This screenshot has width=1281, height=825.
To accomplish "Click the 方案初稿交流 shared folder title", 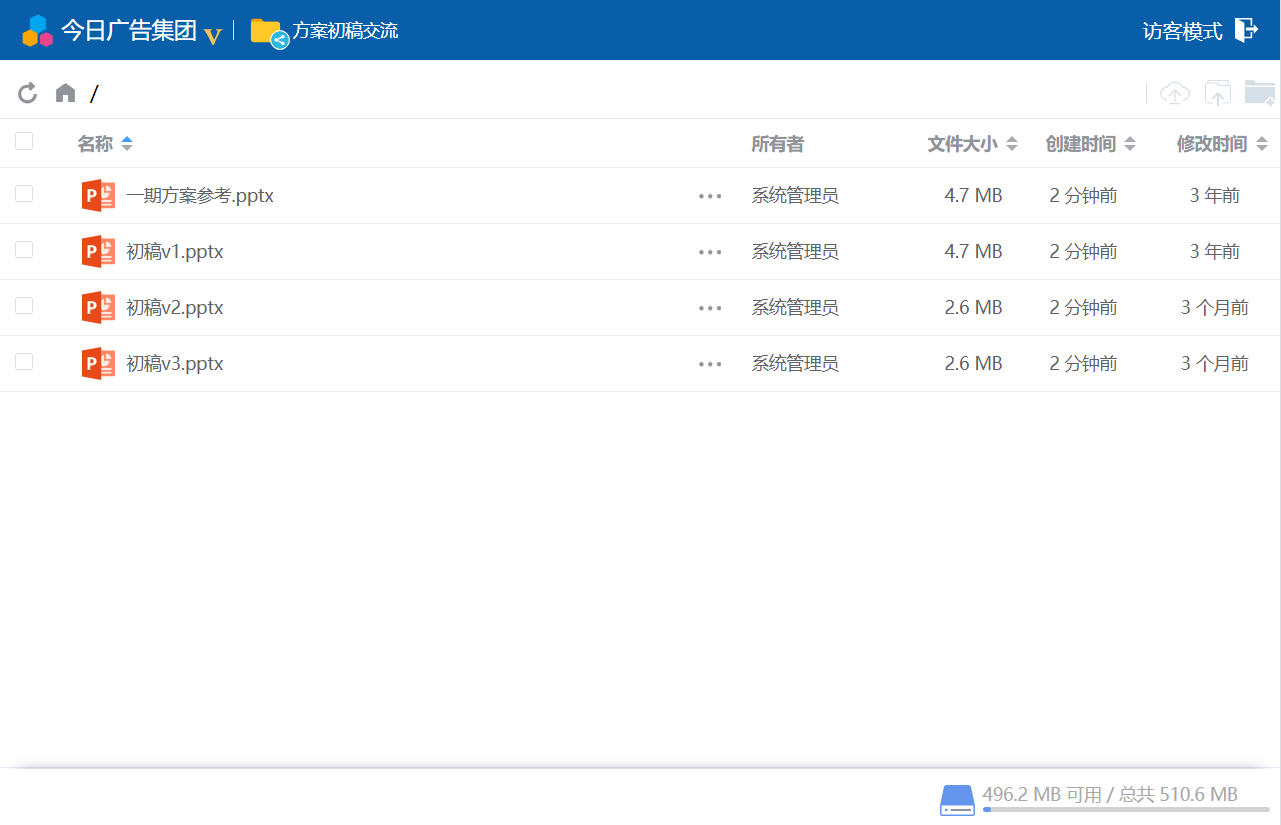I will tap(345, 31).
